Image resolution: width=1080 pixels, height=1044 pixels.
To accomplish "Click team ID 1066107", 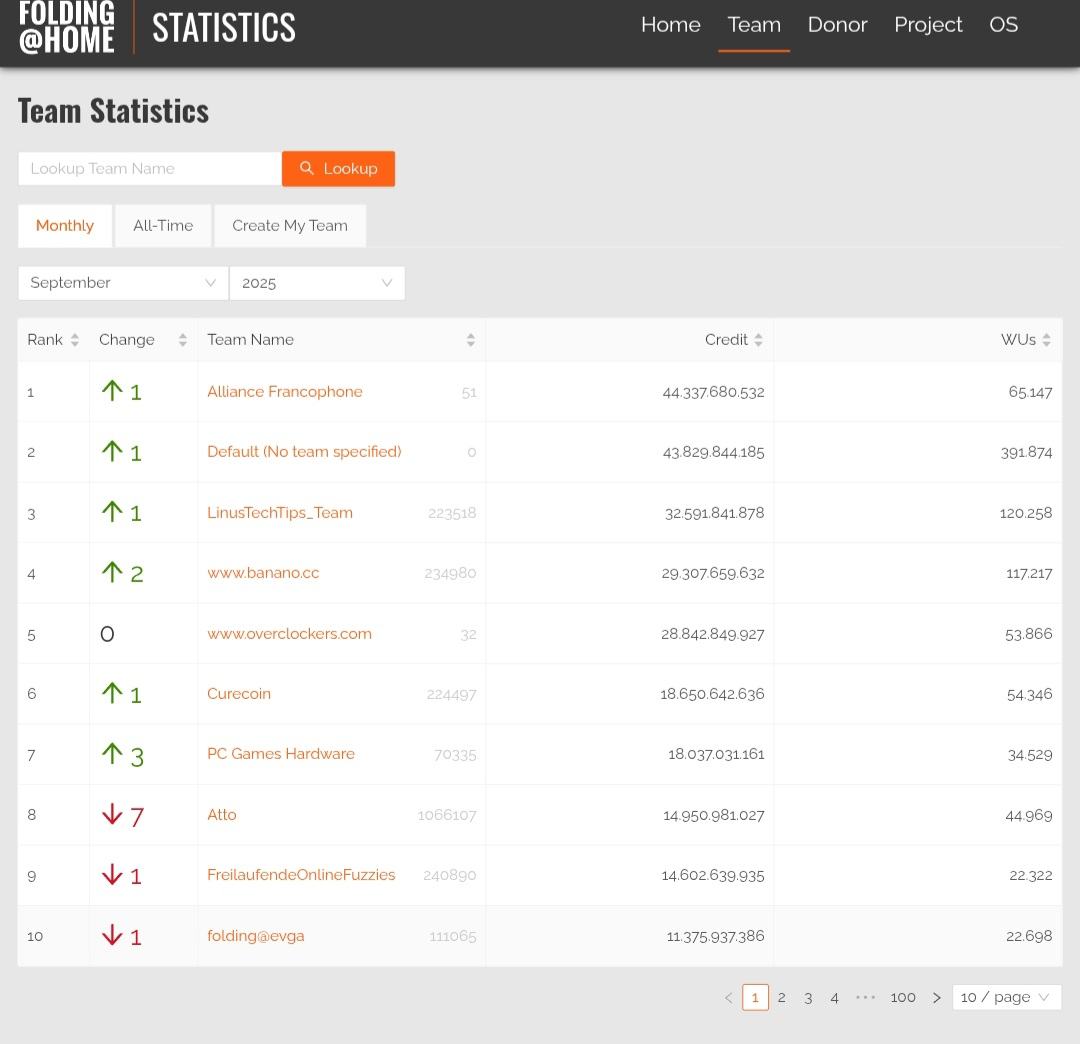I will pyautogui.click(x=447, y=815).
